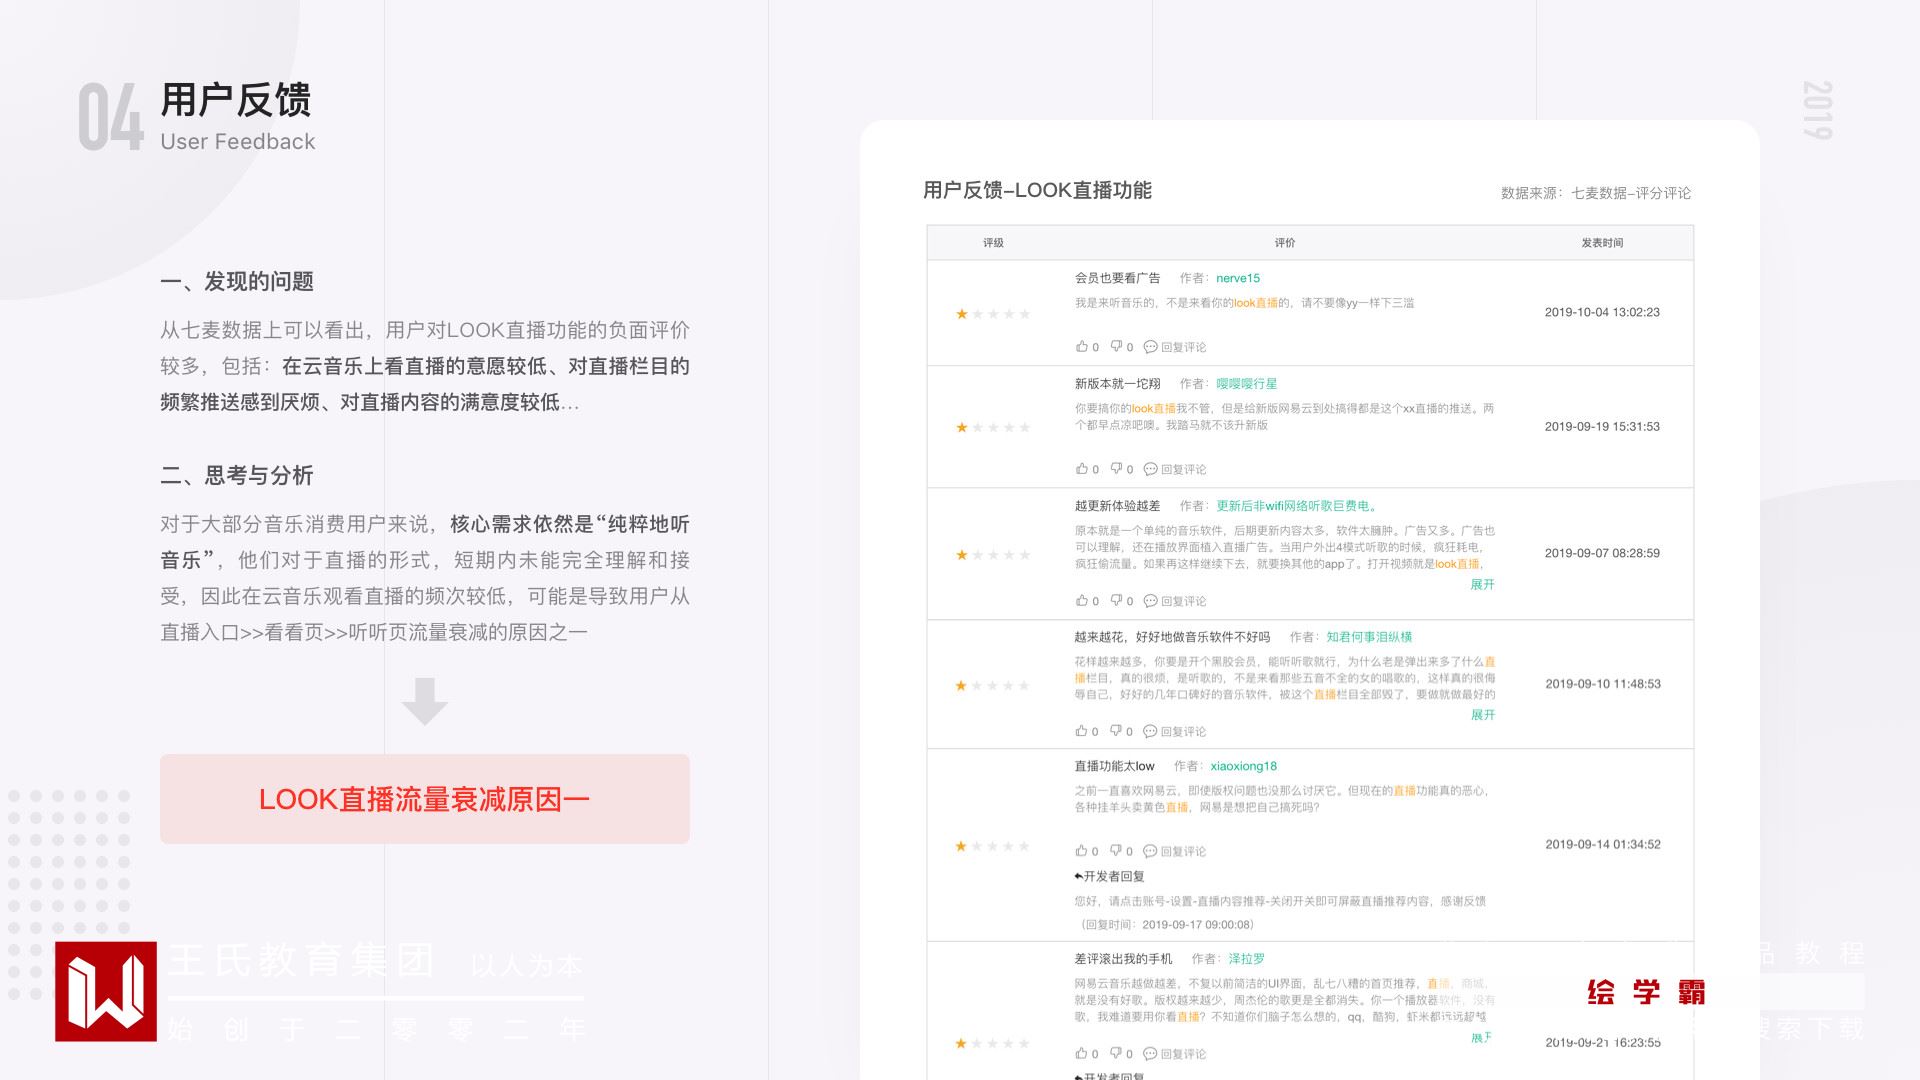Image resolution: width=1920 pixels, height=1080 pixels.
Task: Click the red W logo icon
Action: [x=106, y=991]
